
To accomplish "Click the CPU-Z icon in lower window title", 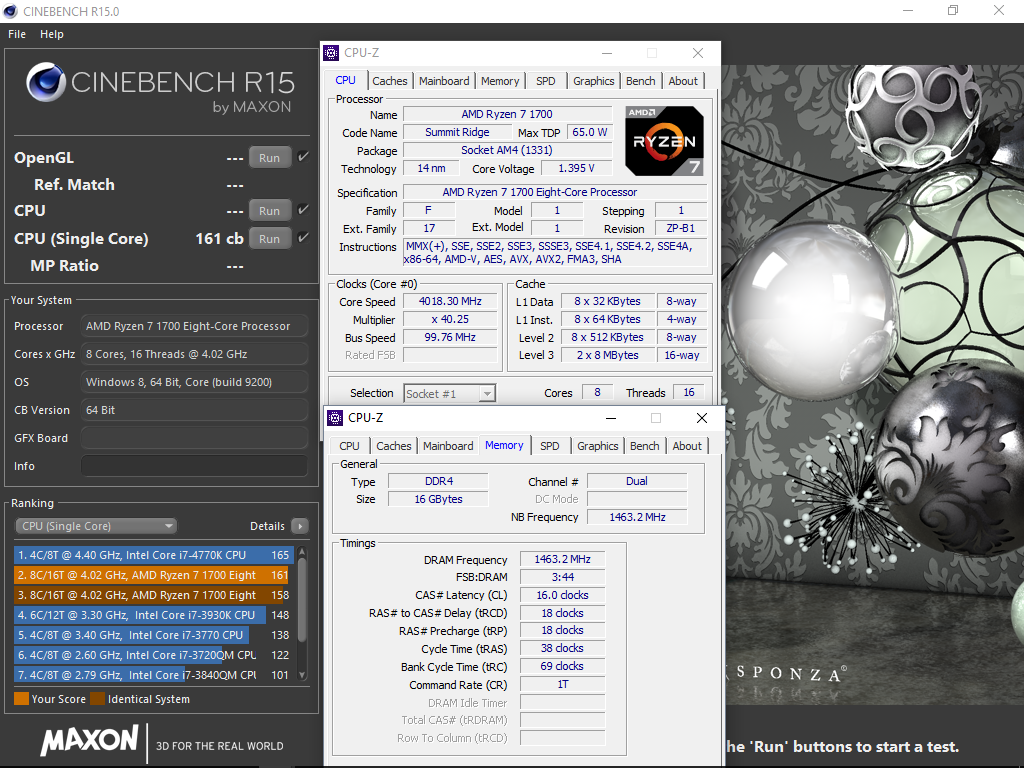I will [335, 418].
